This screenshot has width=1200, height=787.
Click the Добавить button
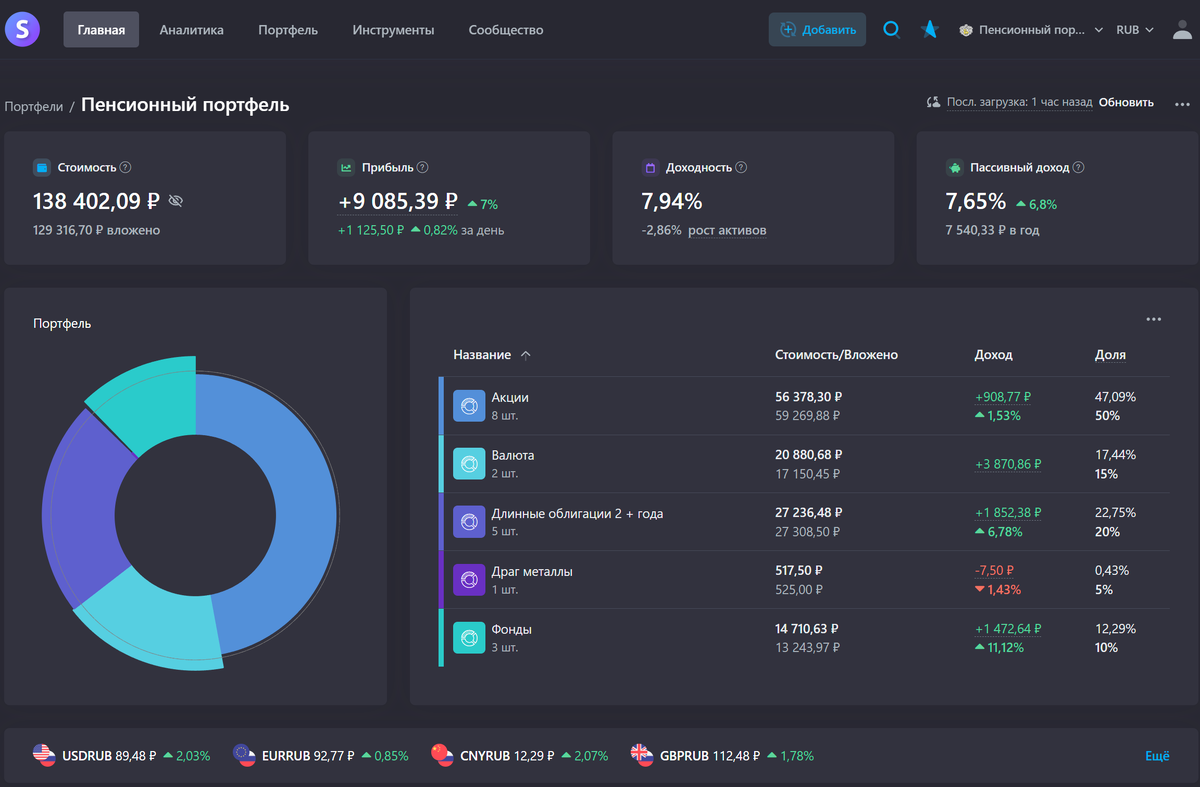tap(817, 30)
